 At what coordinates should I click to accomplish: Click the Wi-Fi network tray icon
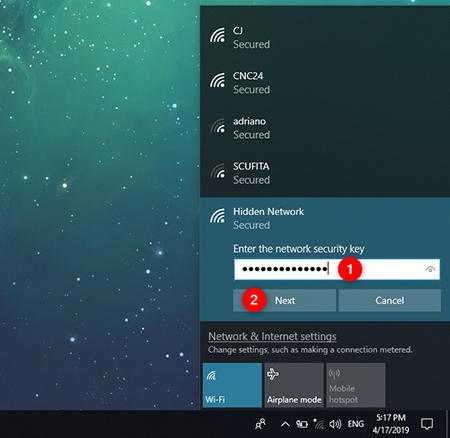319,424
